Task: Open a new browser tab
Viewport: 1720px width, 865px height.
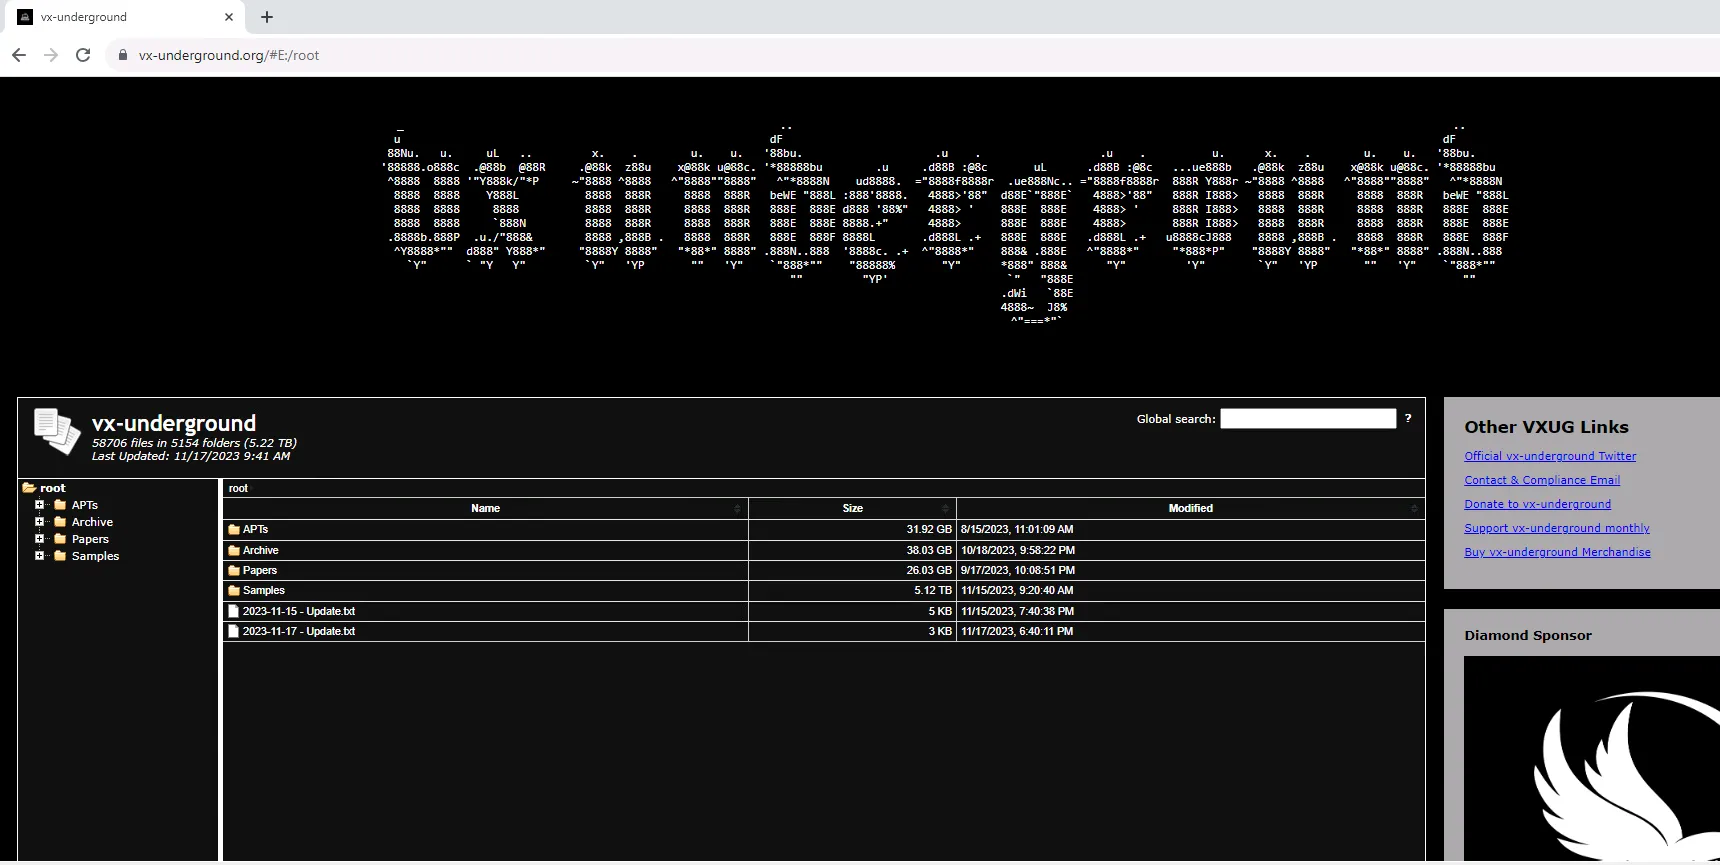Action: click(x=267, y=17)
